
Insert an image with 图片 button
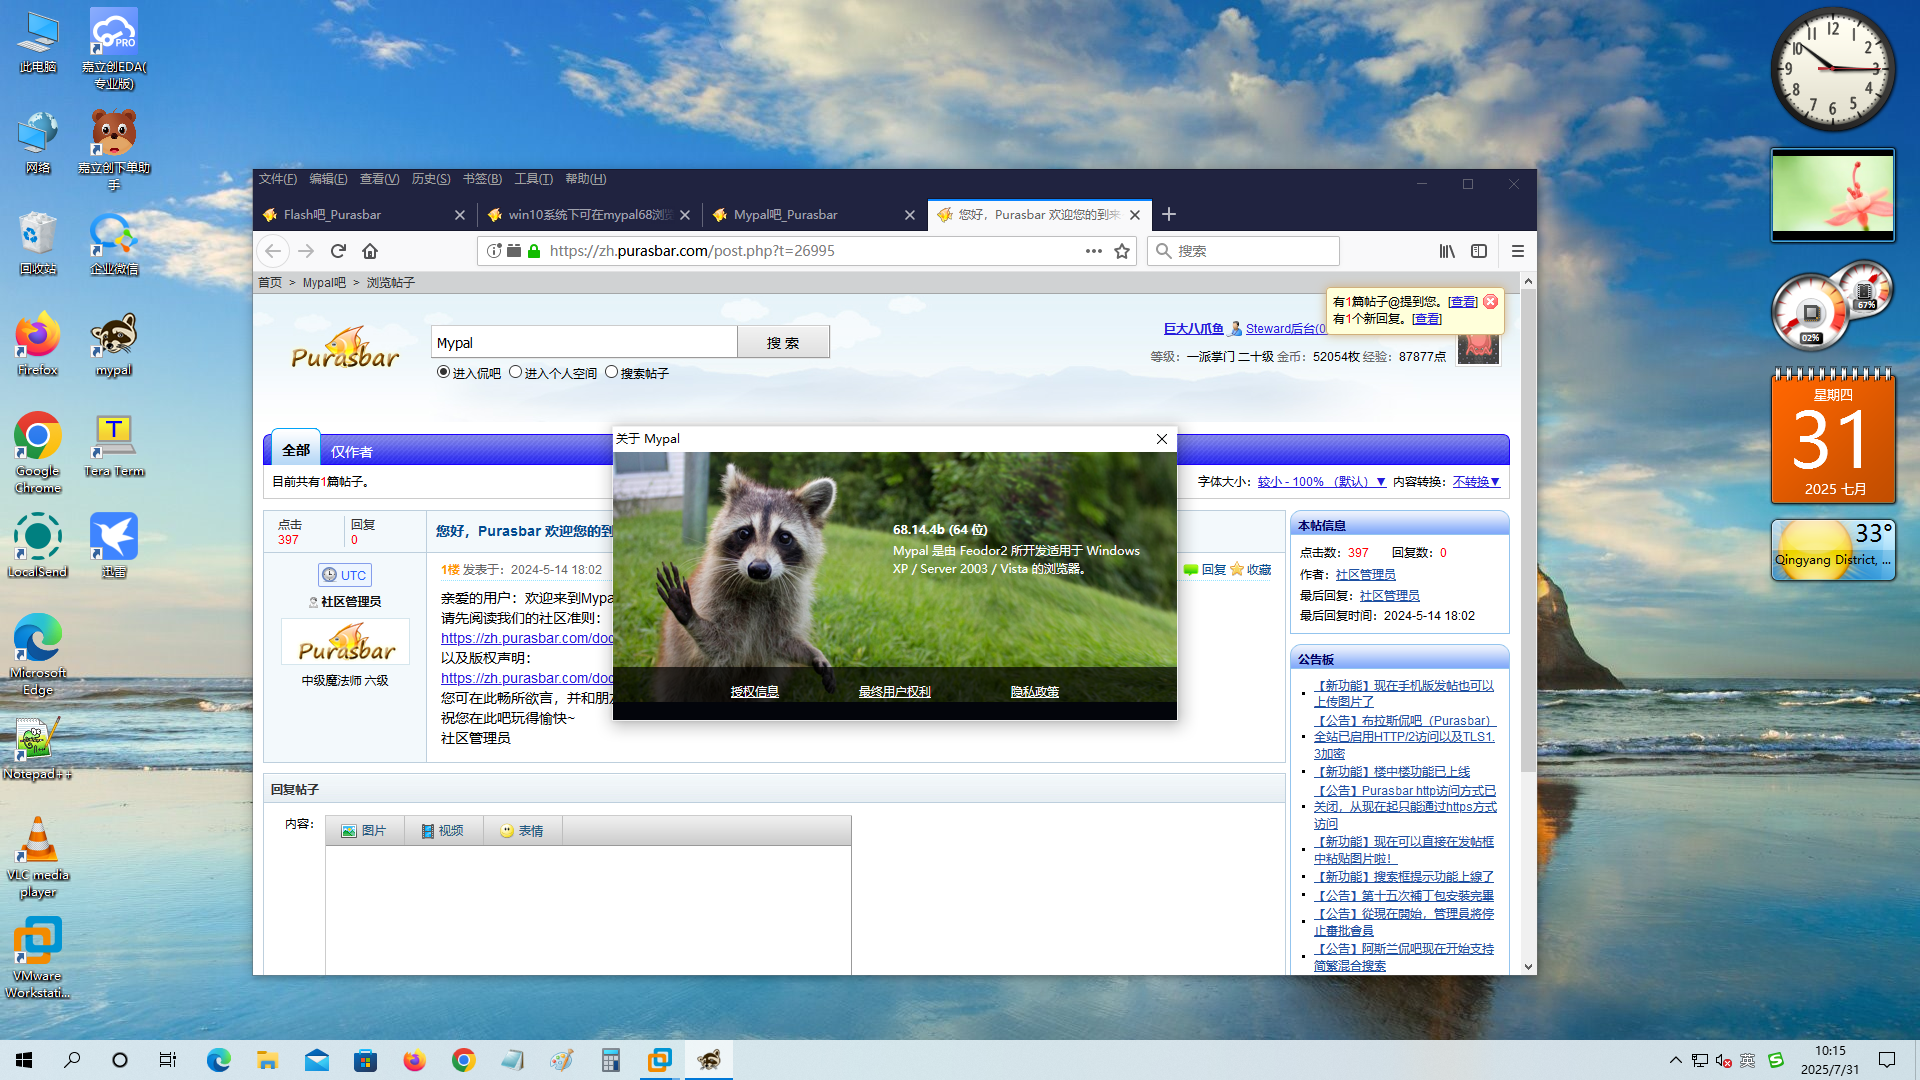tap(364, 831)
